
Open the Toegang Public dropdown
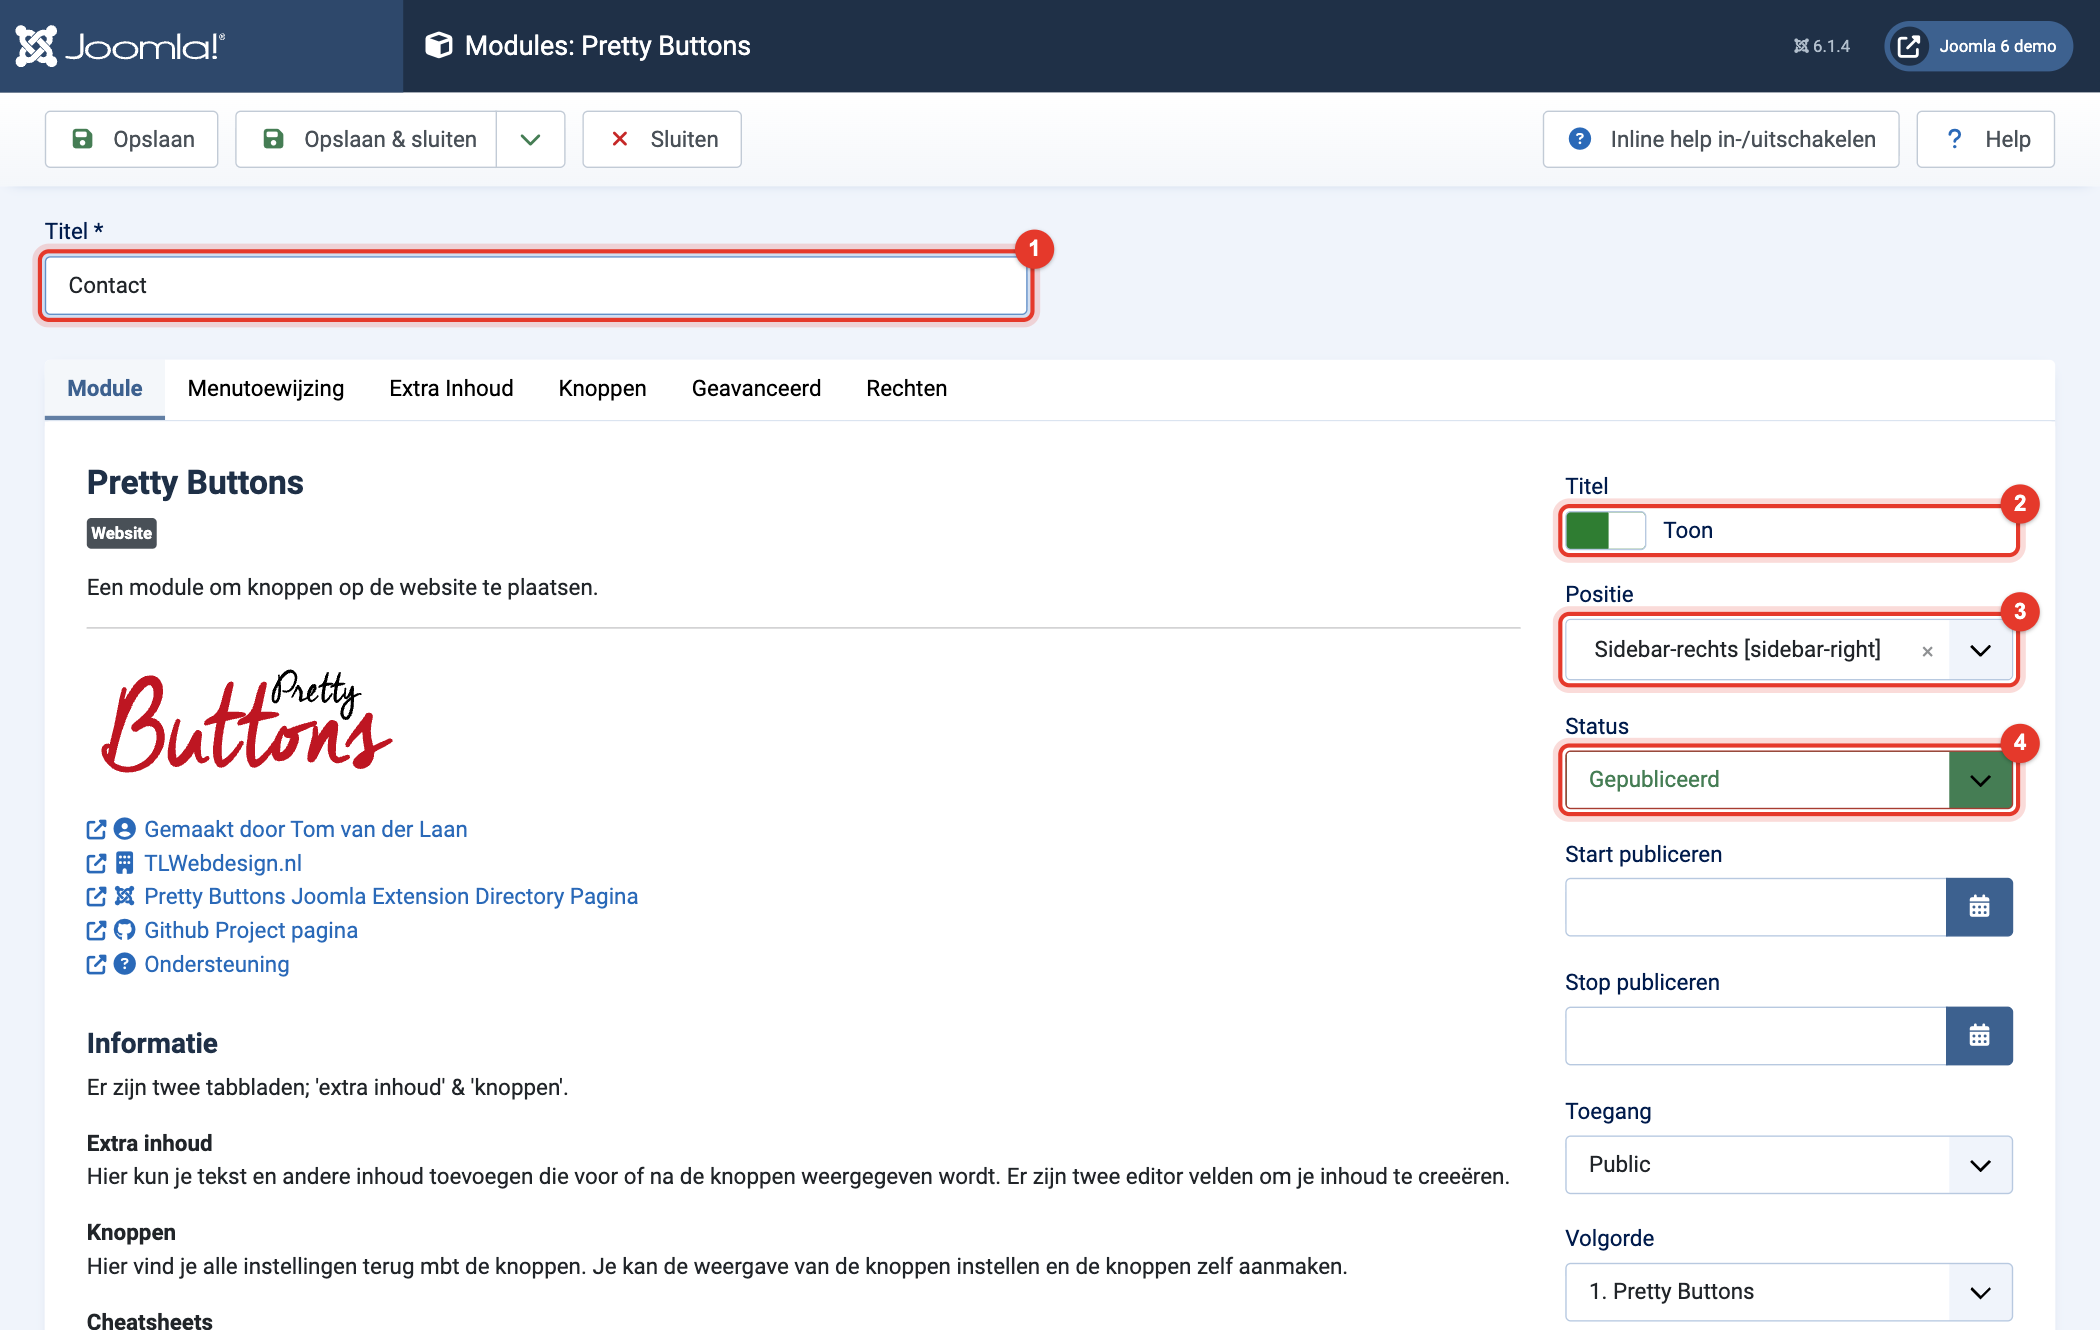tap(1789, 1165)
